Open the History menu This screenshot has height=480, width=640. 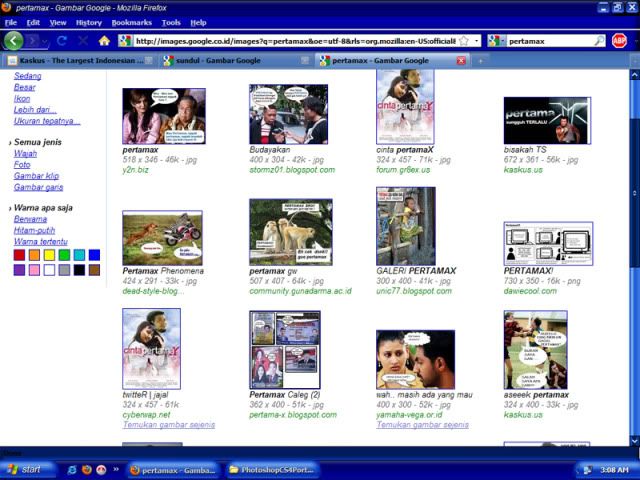(x=89, y=23)
